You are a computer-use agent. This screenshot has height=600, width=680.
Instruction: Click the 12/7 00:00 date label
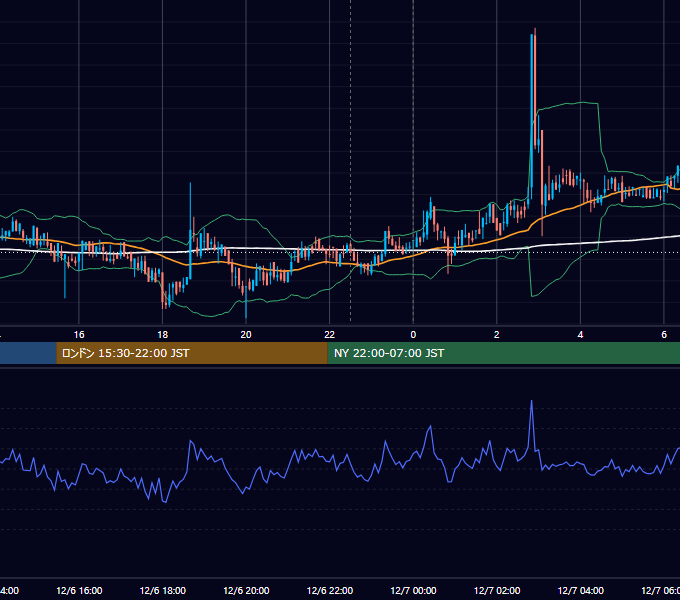413,591
